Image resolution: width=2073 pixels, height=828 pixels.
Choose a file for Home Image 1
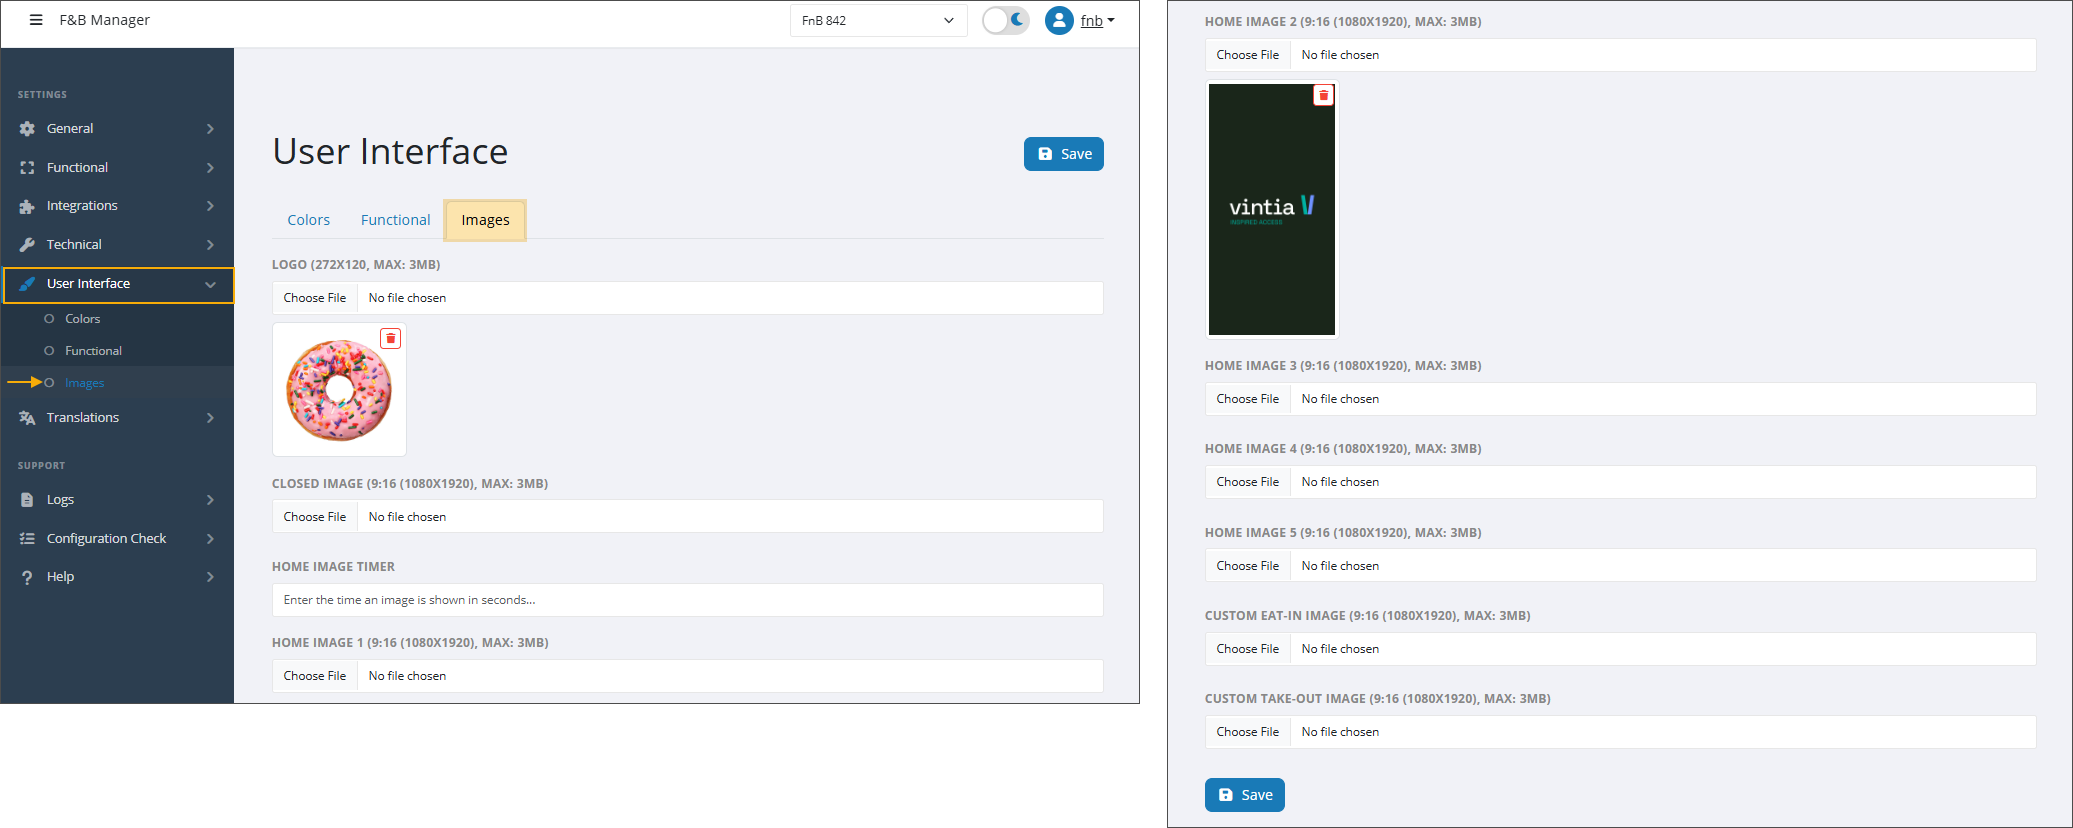pyautogui.click(x=315, y=676)
